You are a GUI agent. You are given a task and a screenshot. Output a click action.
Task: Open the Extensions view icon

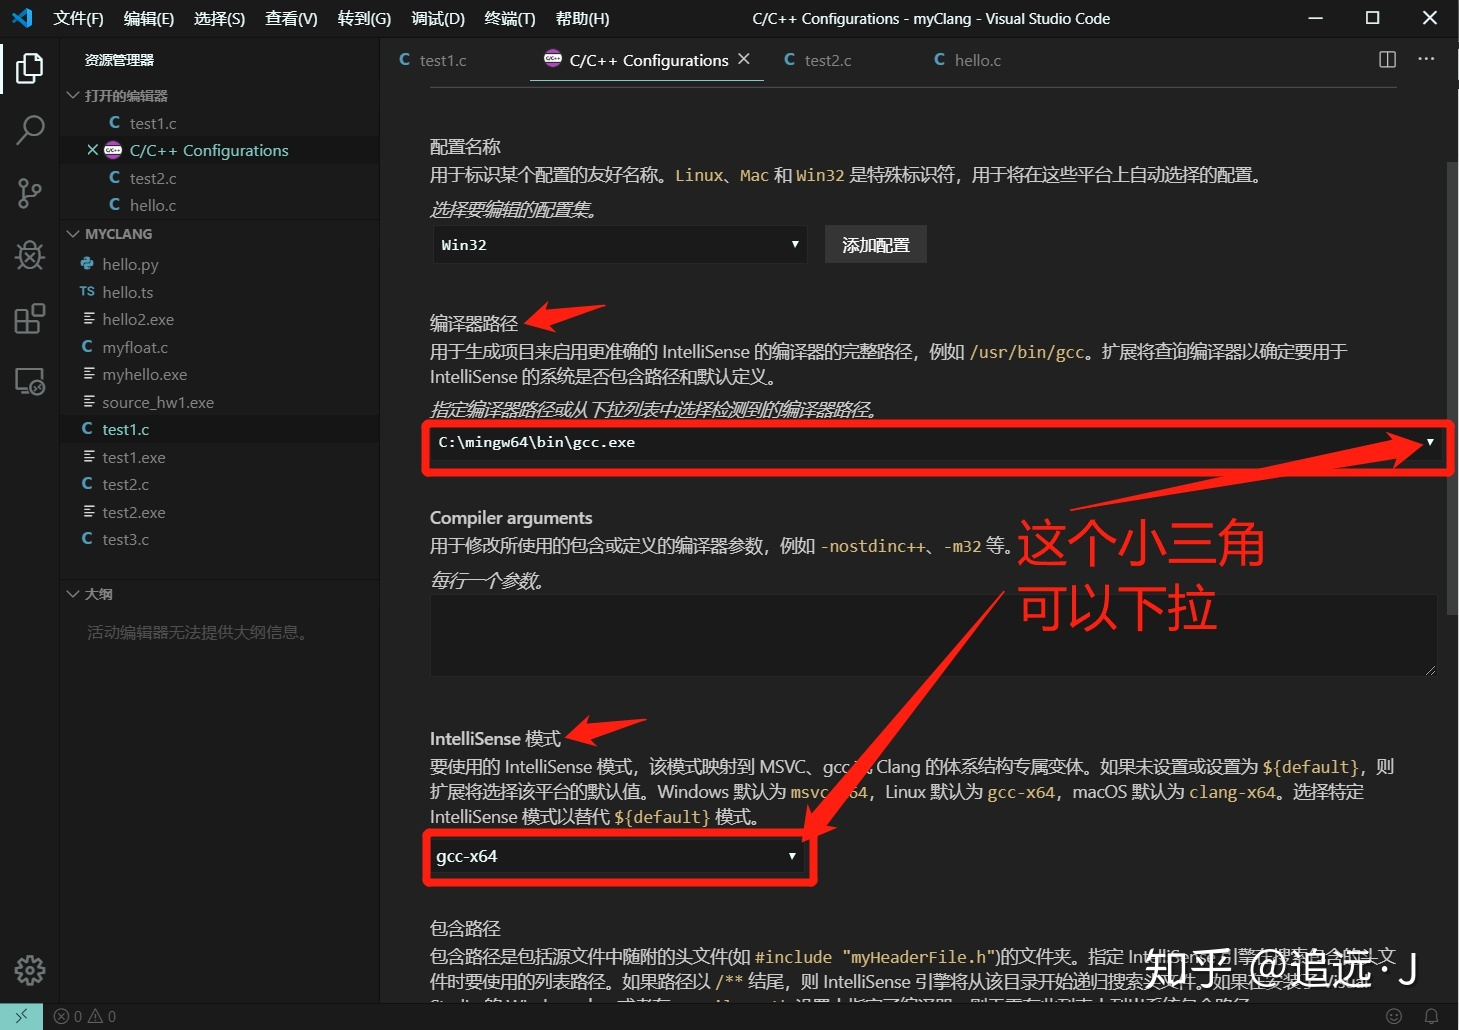click(x=30, y=318)
